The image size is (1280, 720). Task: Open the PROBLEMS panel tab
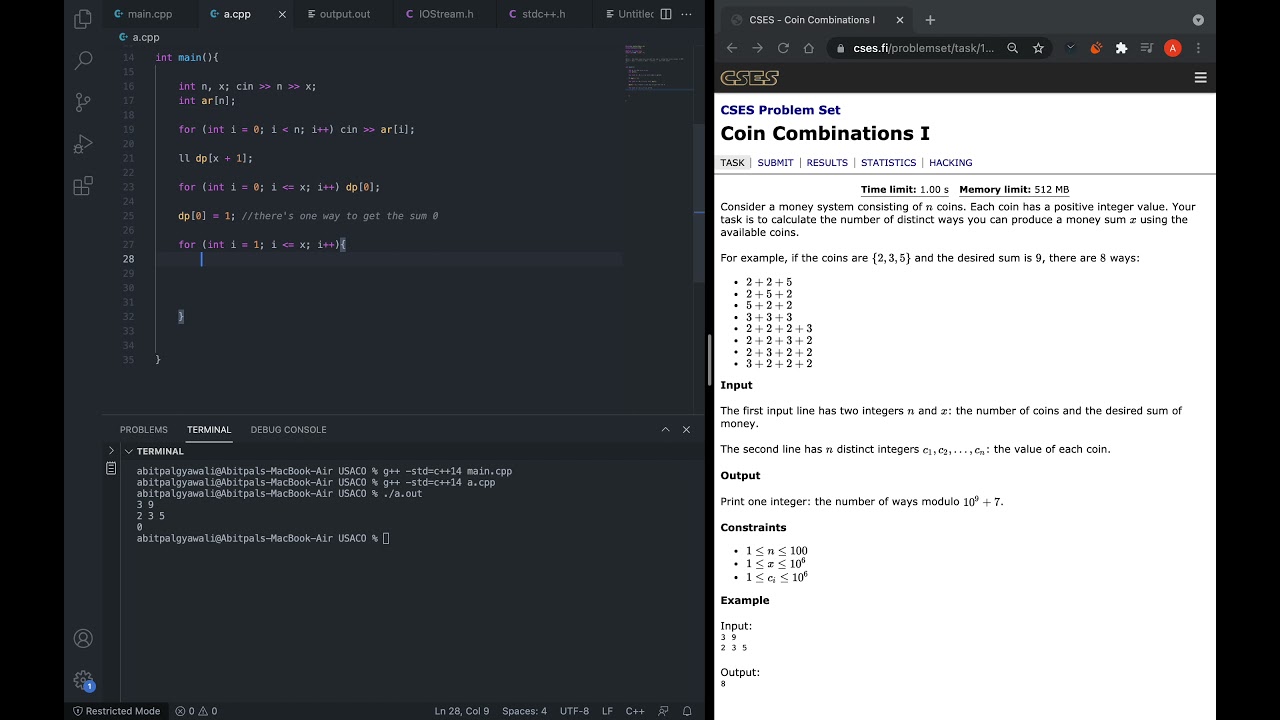[144, 429]
